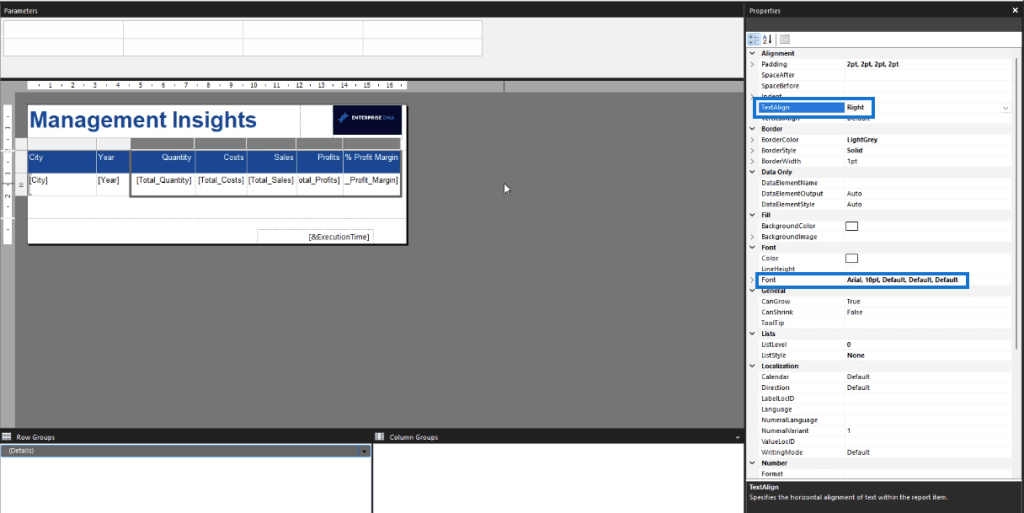
Task: Collapse the Data Only category
Action: point(752,172)
